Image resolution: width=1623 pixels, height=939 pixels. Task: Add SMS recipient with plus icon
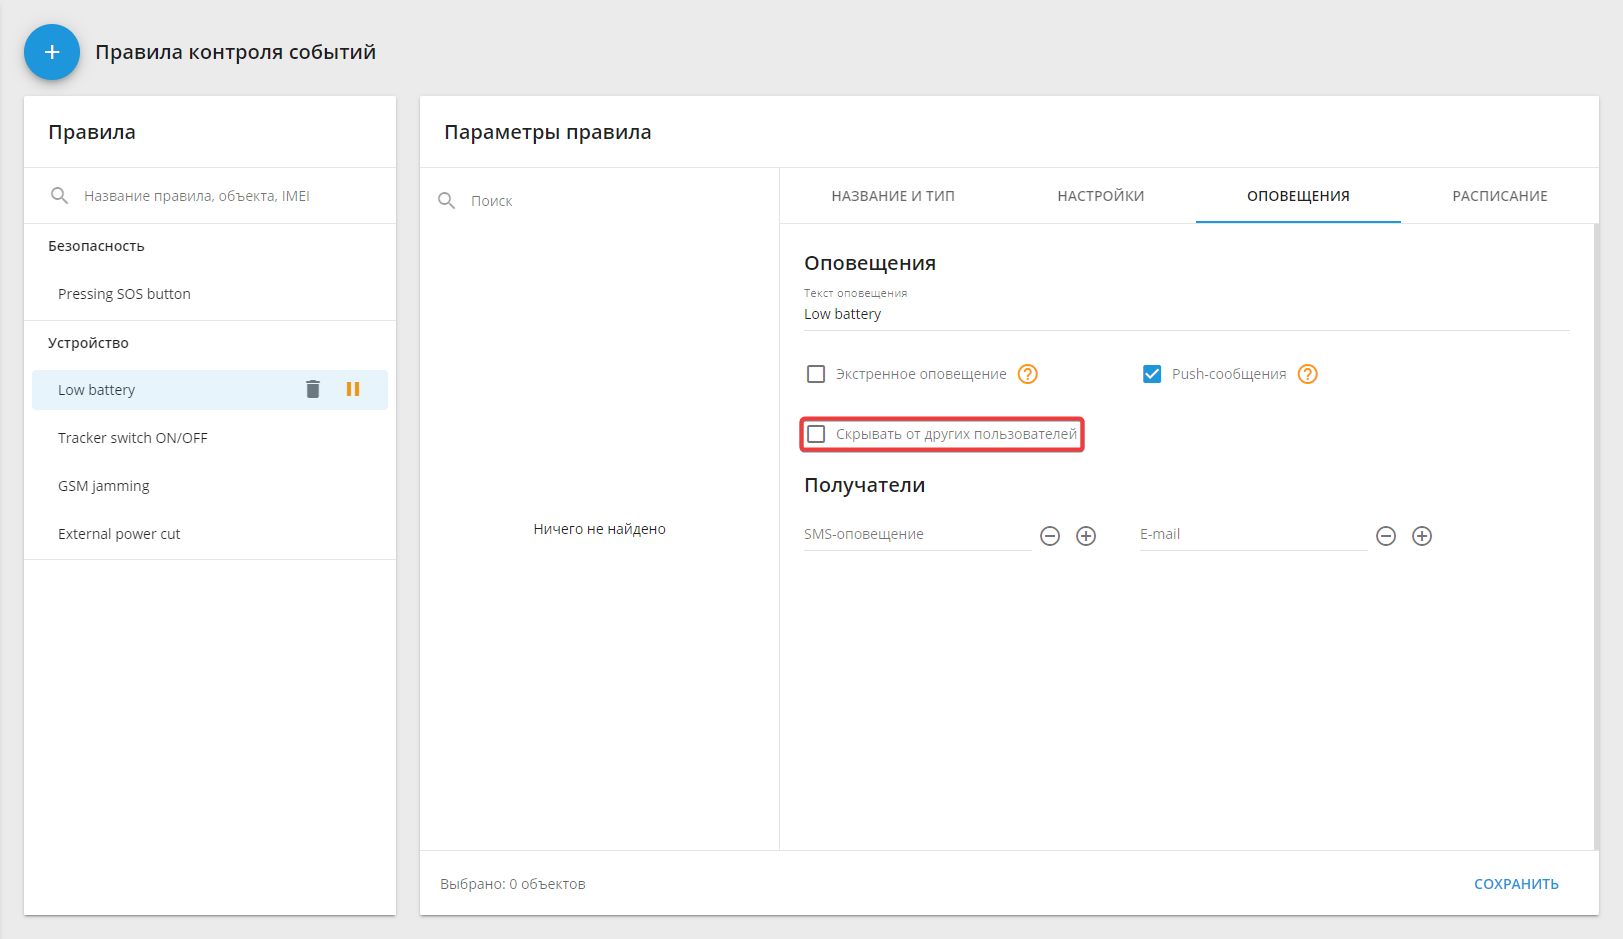pos(1086,536)
